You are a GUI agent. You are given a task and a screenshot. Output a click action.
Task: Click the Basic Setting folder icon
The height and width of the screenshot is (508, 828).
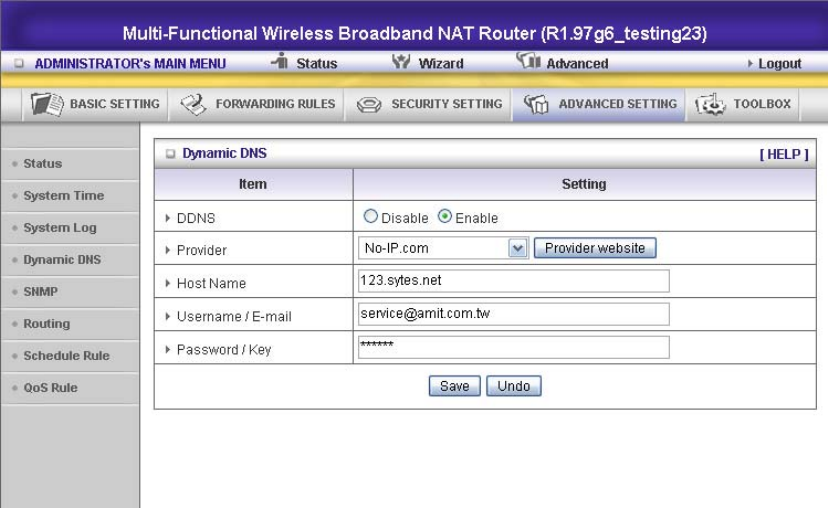coord(48,104)
